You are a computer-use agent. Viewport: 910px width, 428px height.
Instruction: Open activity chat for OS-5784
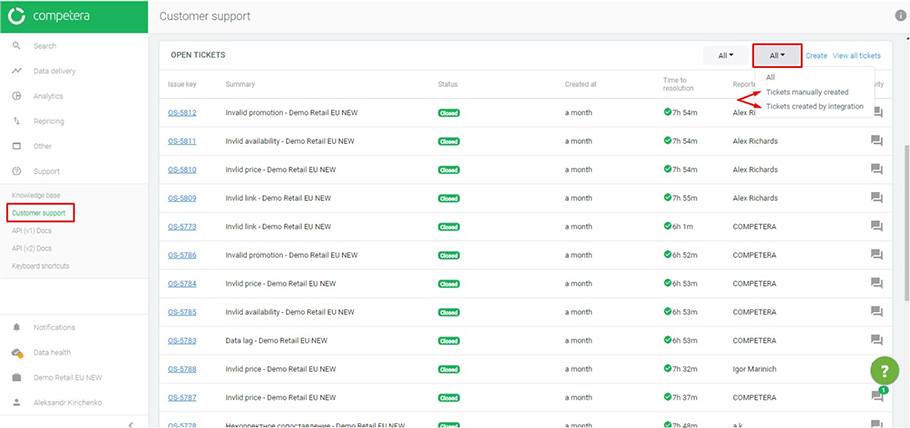[876, 283]
